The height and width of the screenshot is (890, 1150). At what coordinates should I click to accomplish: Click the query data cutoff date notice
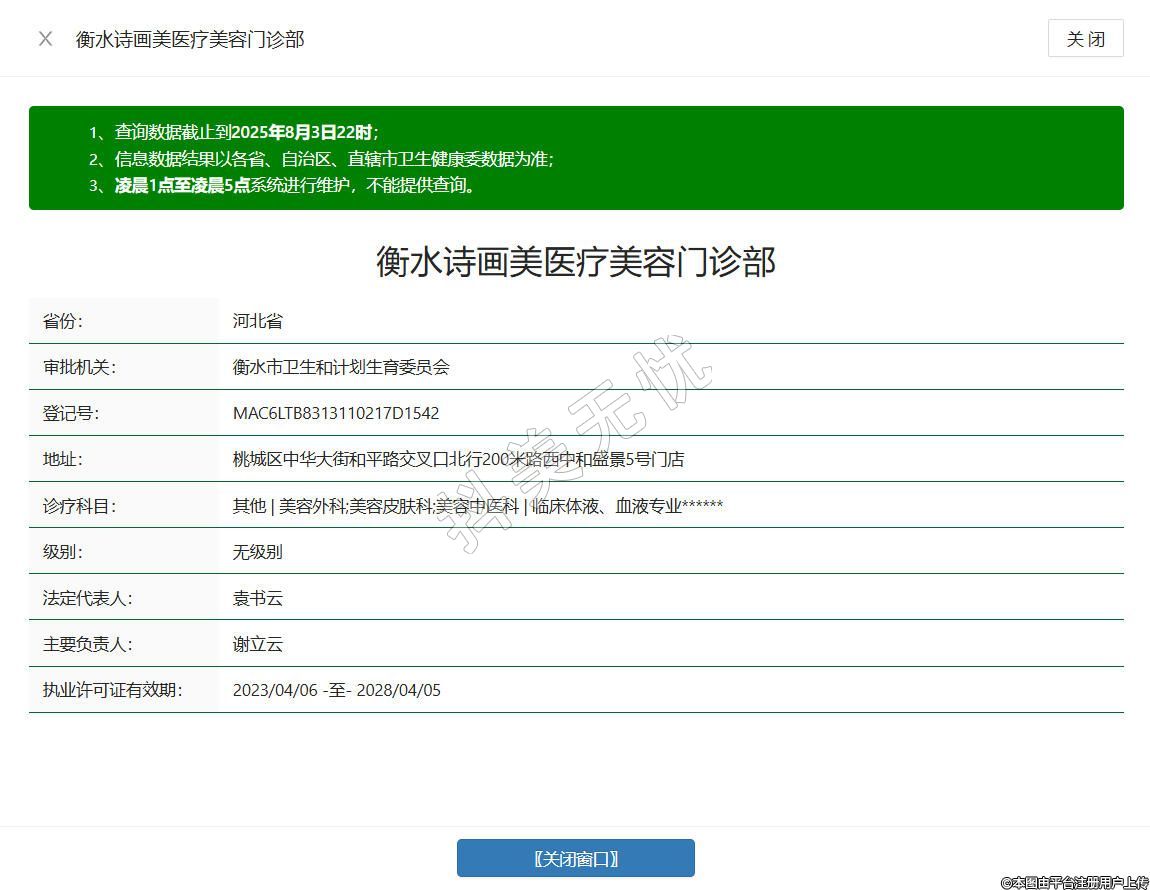pyautogui.click(x=246, y=132)
